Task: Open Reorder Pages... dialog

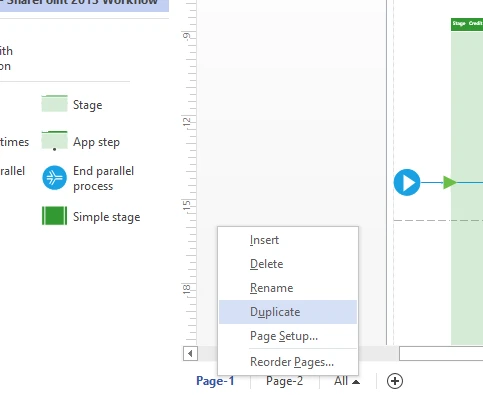Action: coord(288,362)
